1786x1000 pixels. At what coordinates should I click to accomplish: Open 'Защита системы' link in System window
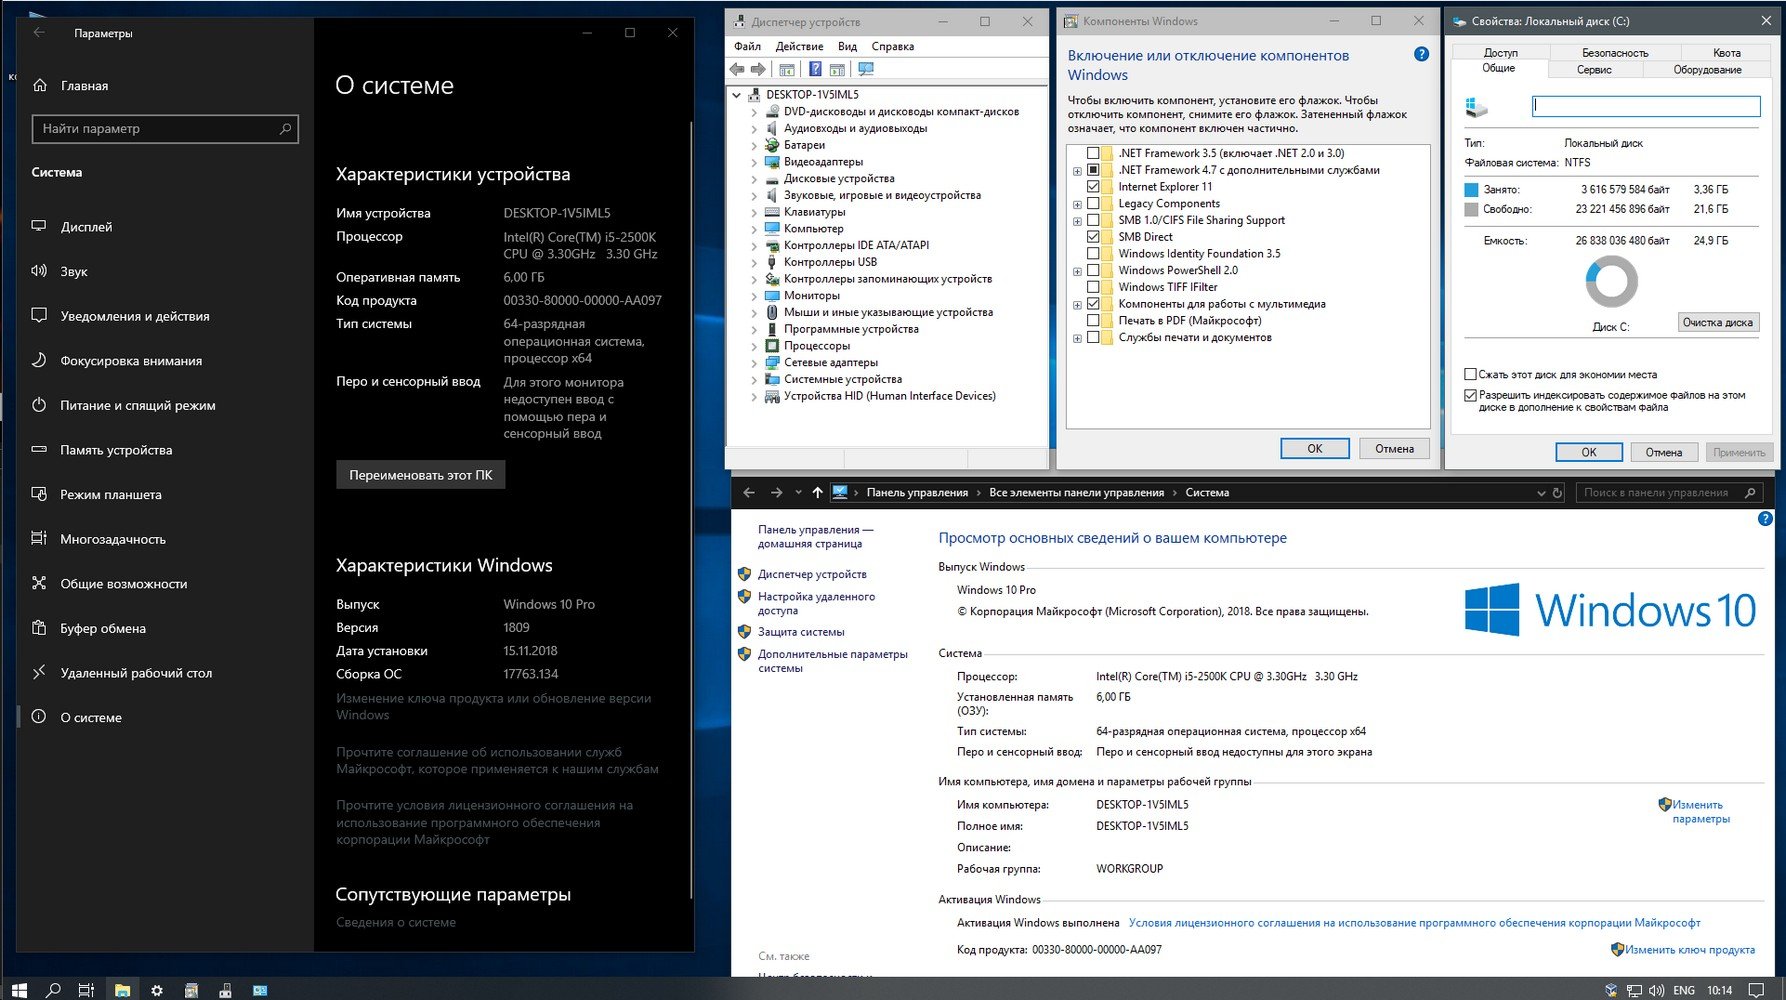pos(801,632)
